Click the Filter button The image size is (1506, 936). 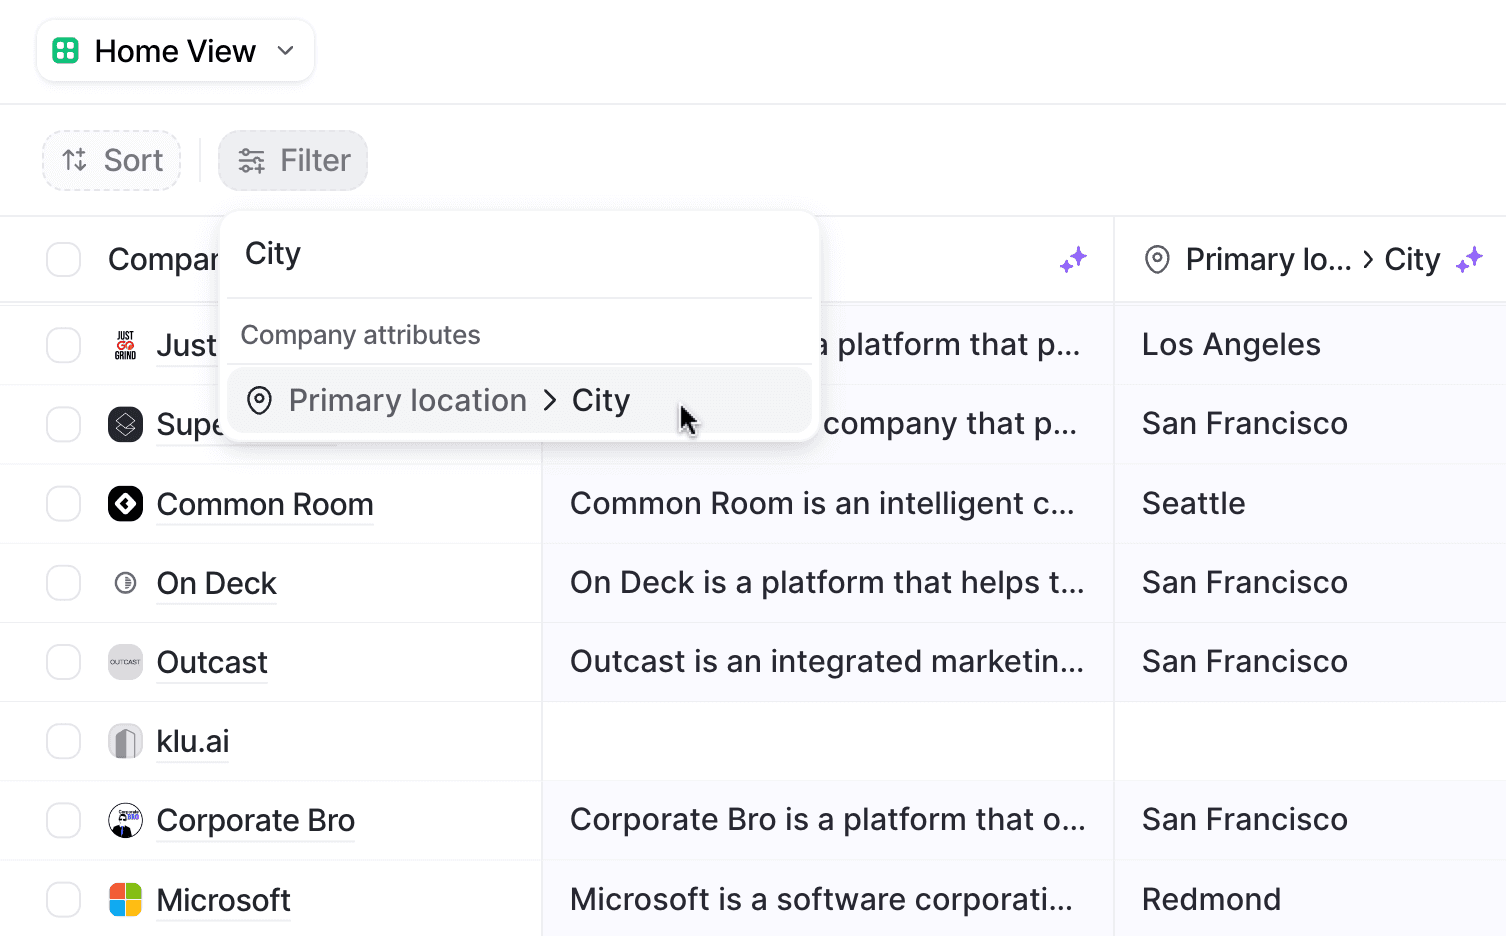[293, 160]
